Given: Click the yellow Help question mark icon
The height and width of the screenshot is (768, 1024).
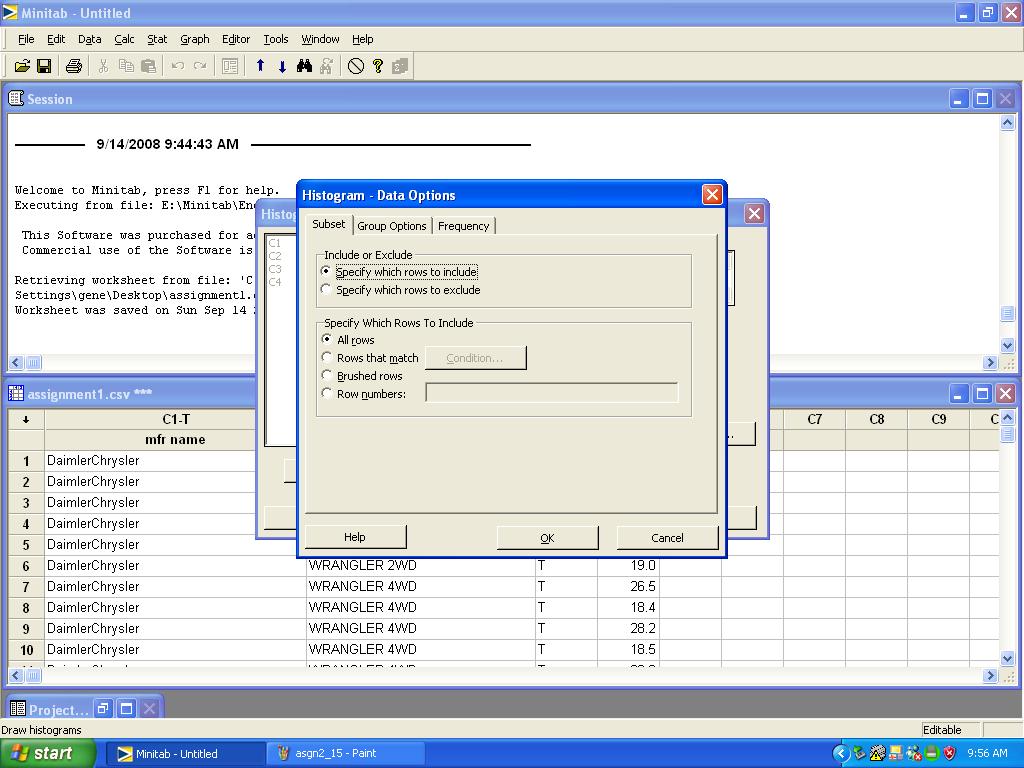Looking at the screenshot, I should (378, 66).
